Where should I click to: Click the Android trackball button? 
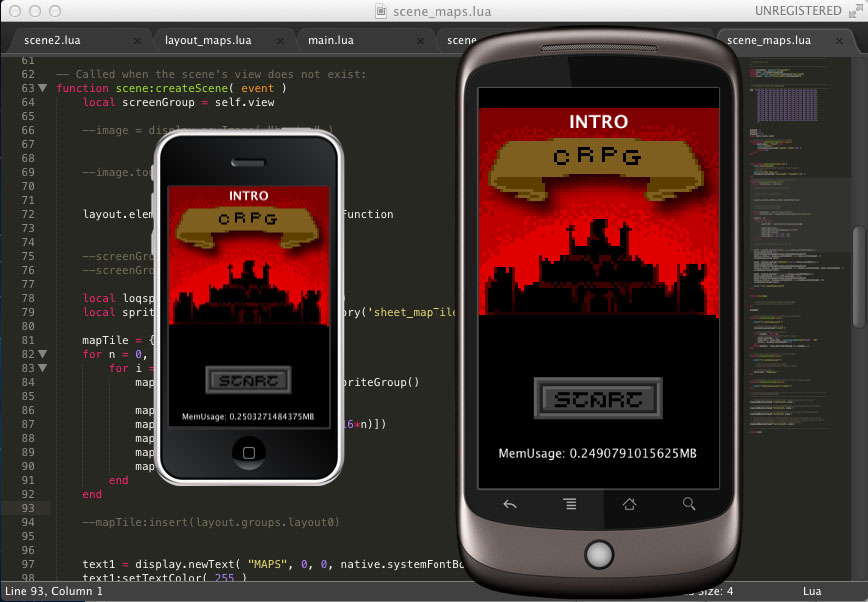[599, 554]
